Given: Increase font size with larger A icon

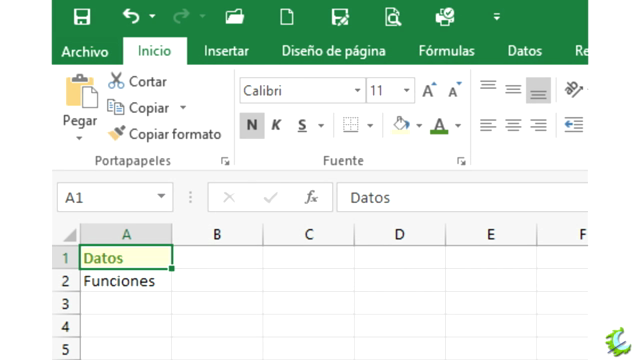Looking at the screenshot, I should pyautogui.click(x=429, y=90).
